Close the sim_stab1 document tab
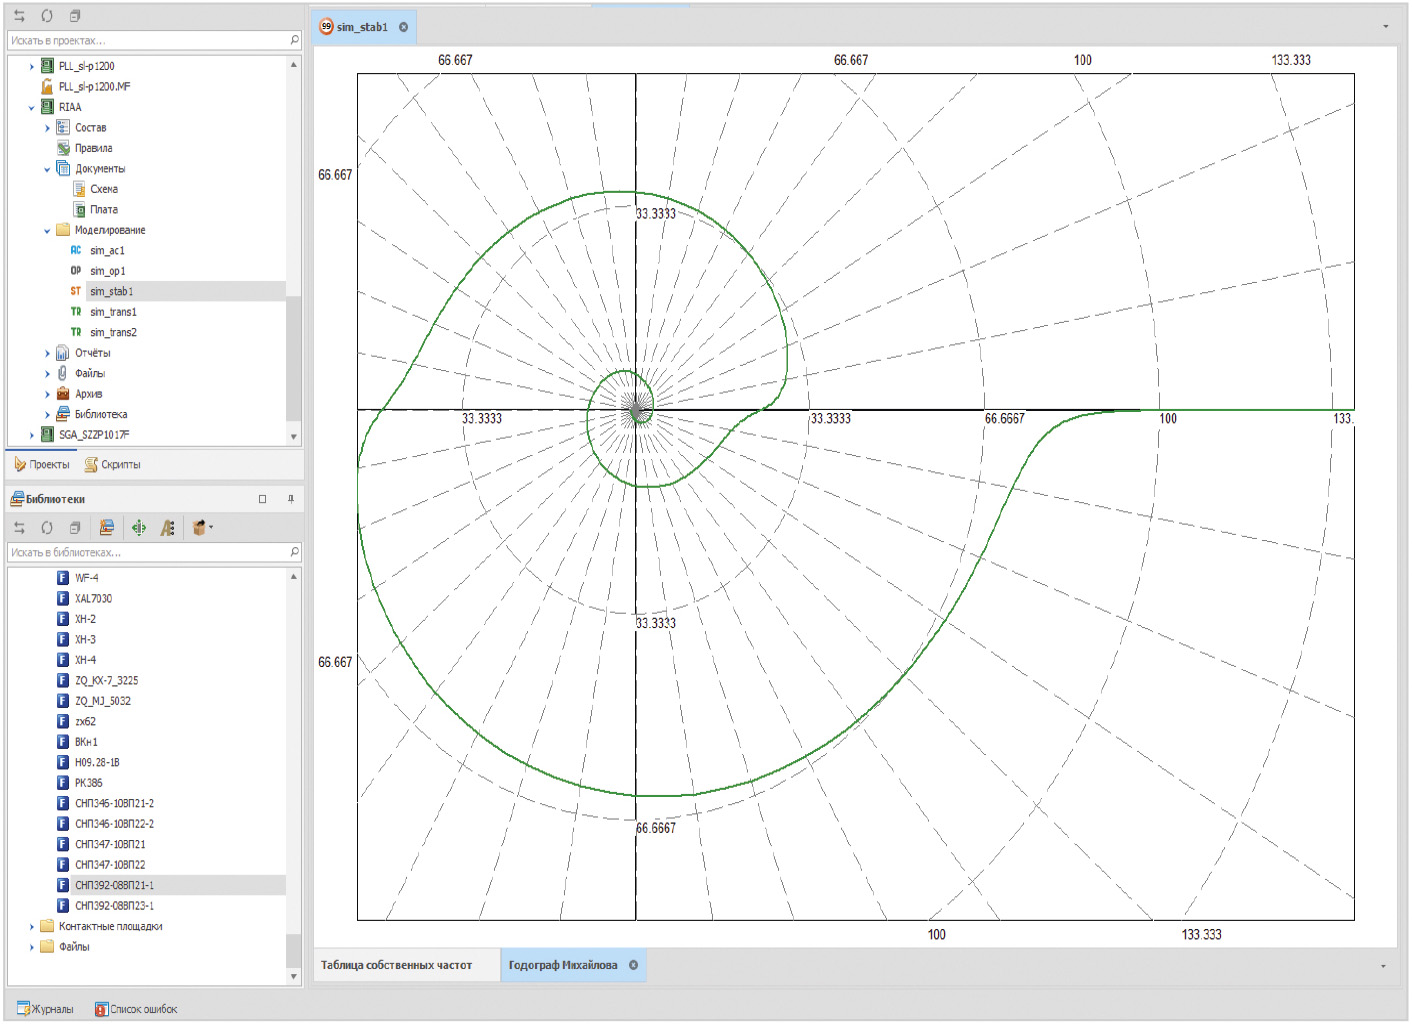This screenshot has height=1025, width=1412. [404, 27]
